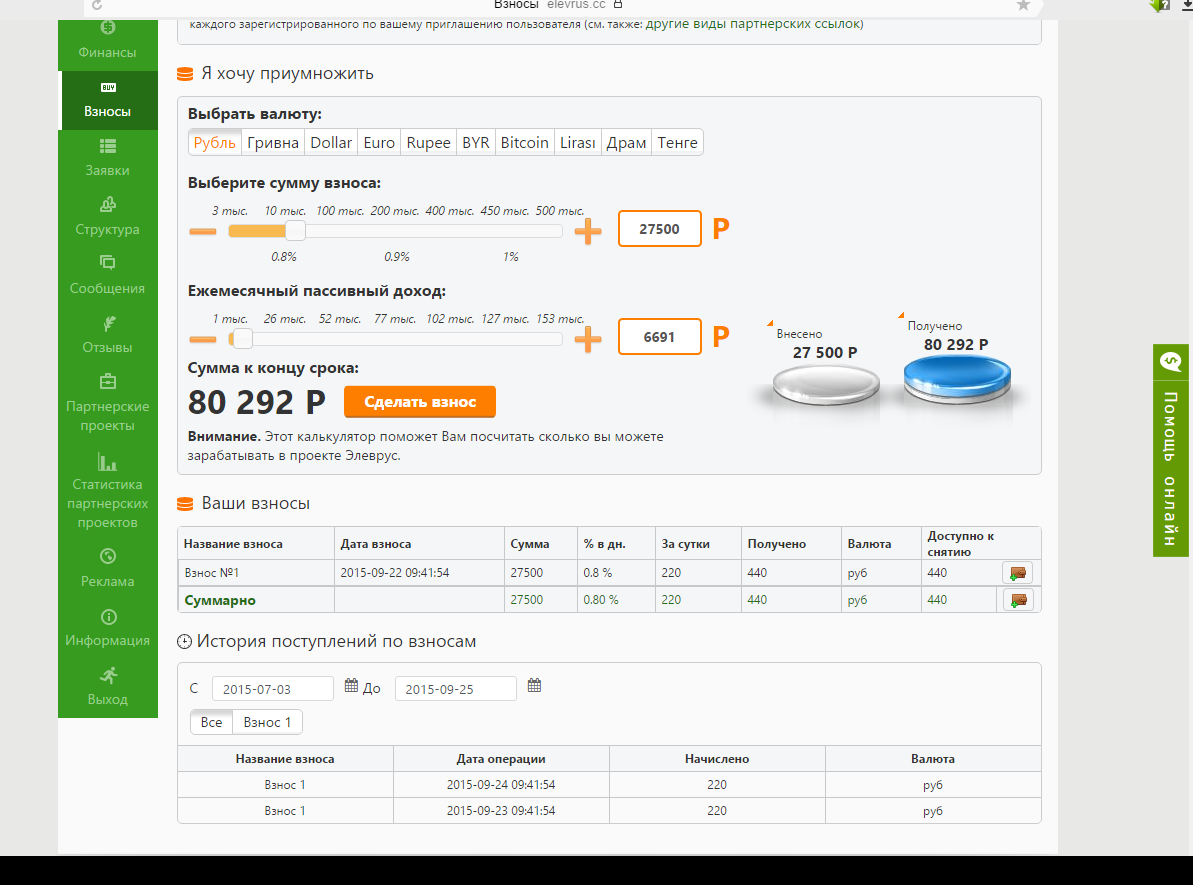Viewport: 1193px width, 885px height.
Task: Open the Сообщения sidebar section
Action: coord(107,275)
